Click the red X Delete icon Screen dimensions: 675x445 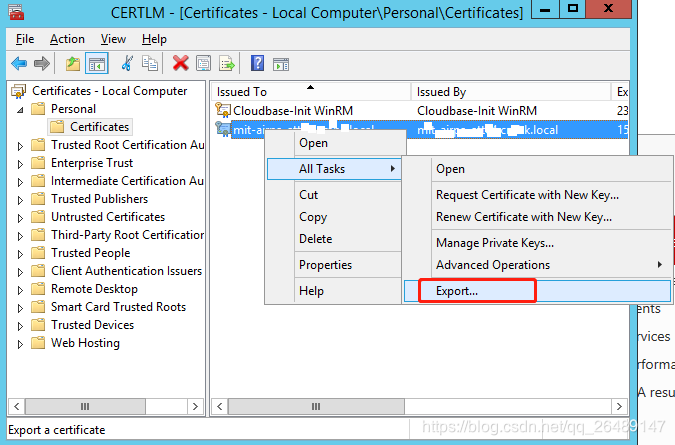180,64
